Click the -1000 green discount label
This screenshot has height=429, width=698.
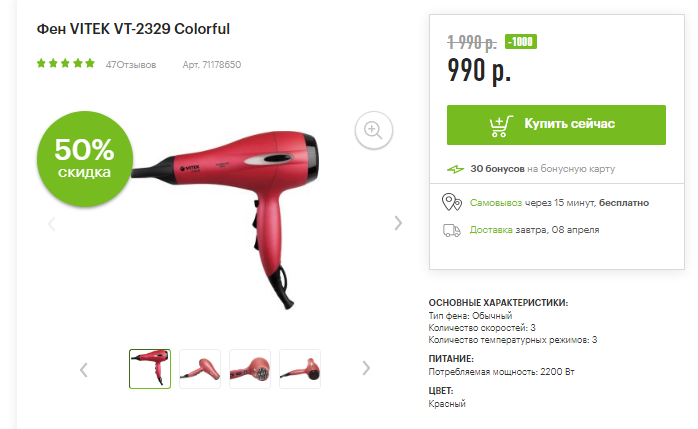tap(521, 42)
